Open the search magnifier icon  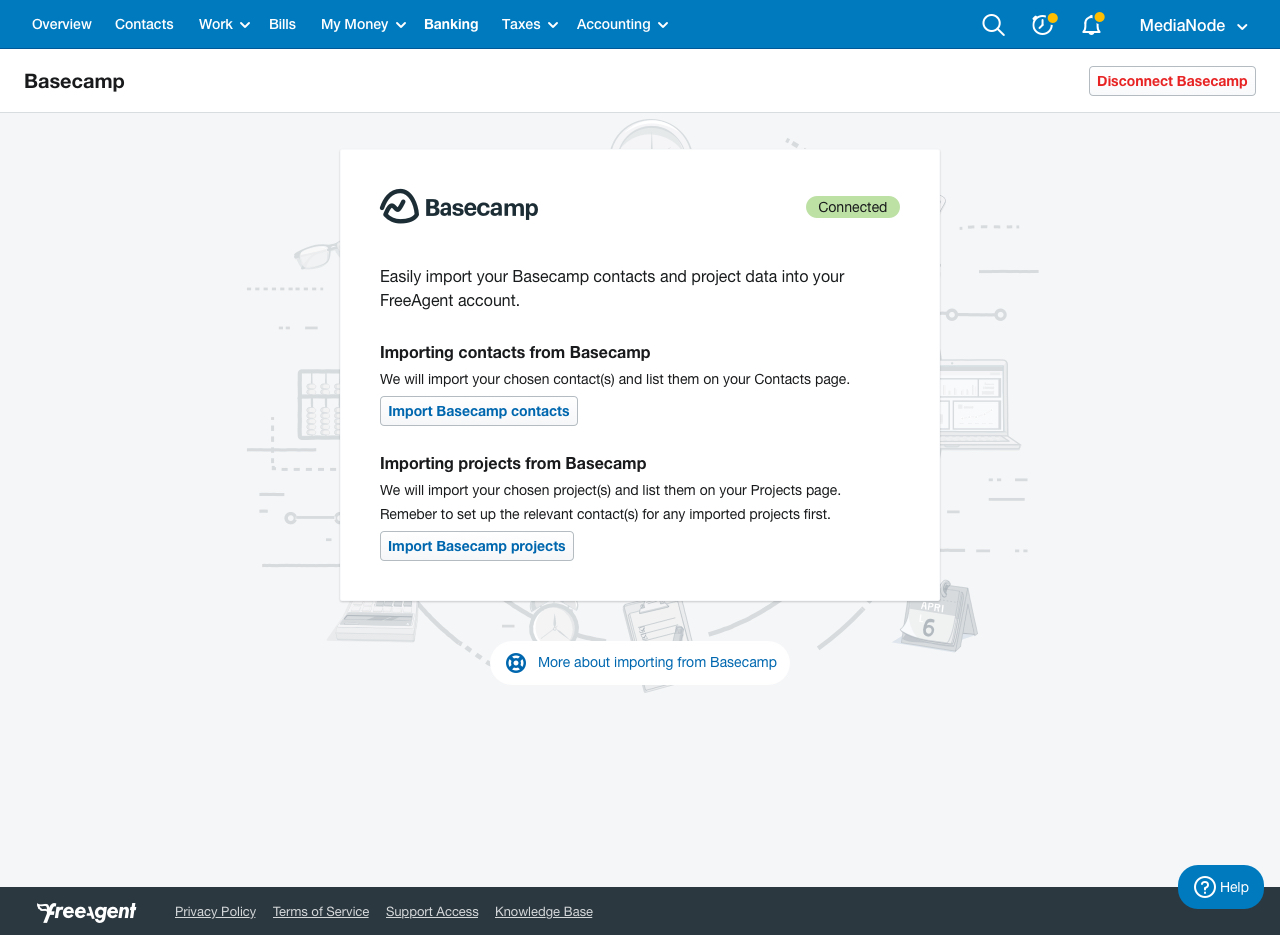coord(992,24)
